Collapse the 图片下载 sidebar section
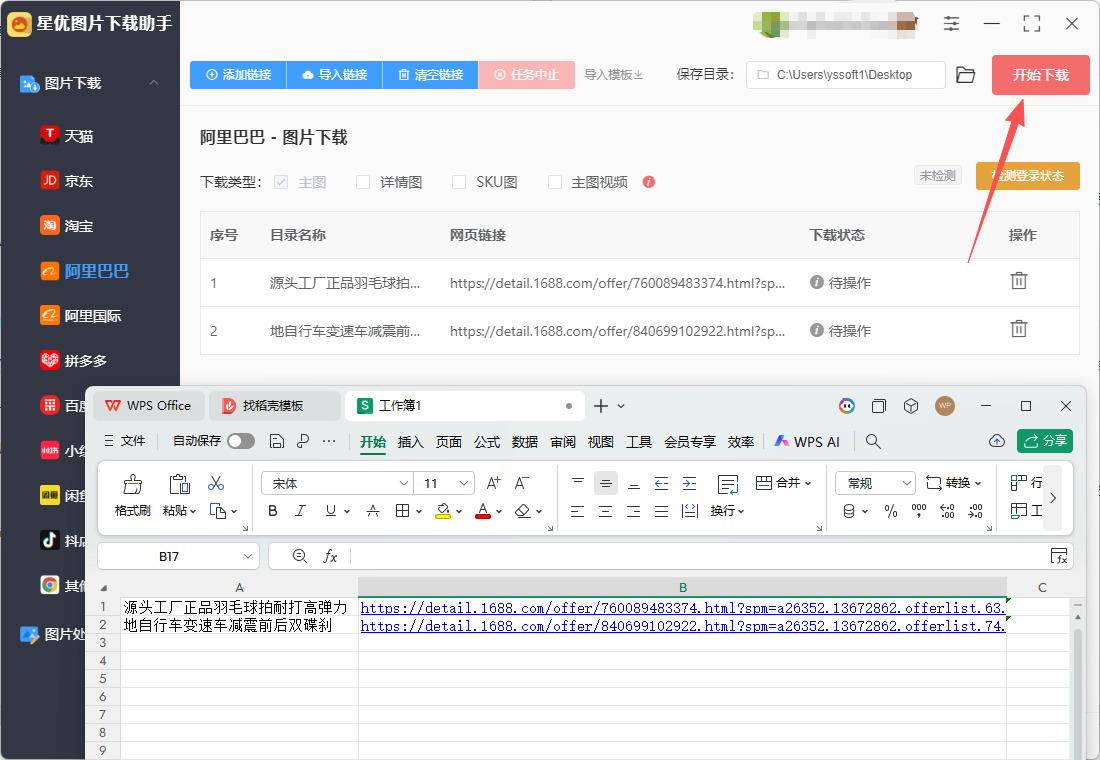The image size is (1100, 760). (x=154, y=83)
